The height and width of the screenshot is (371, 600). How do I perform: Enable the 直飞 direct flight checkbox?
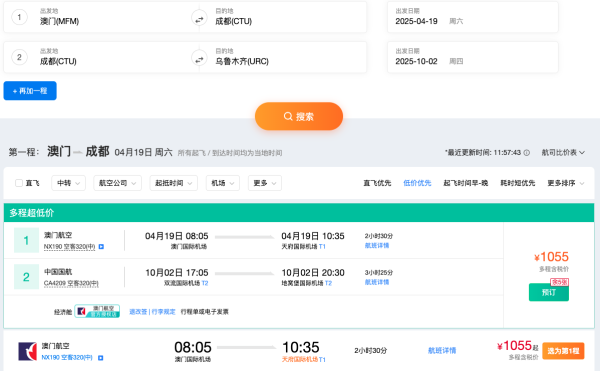click(19, 183)
